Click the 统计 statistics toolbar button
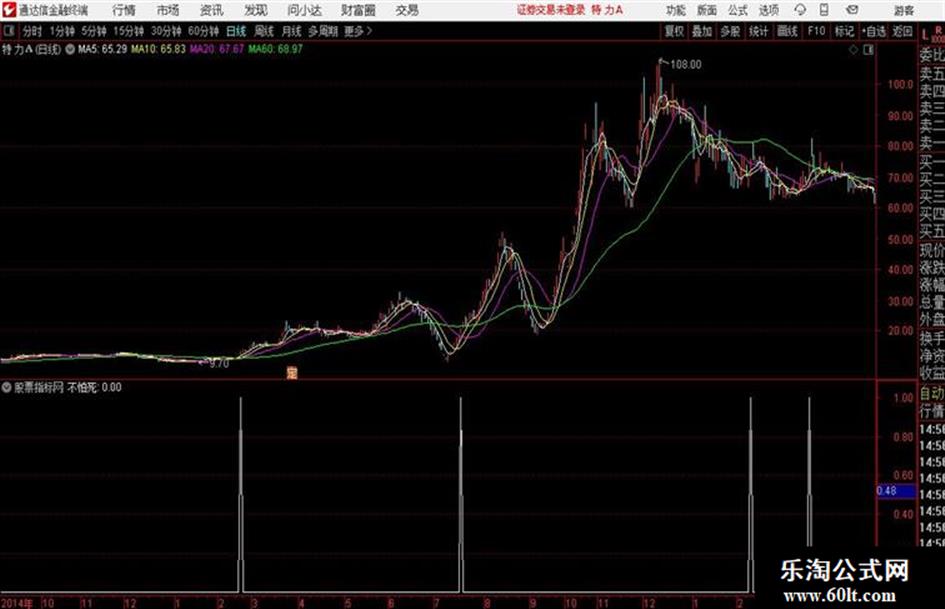The width and height of the screenshot is (945, 609). pos(759,31)
